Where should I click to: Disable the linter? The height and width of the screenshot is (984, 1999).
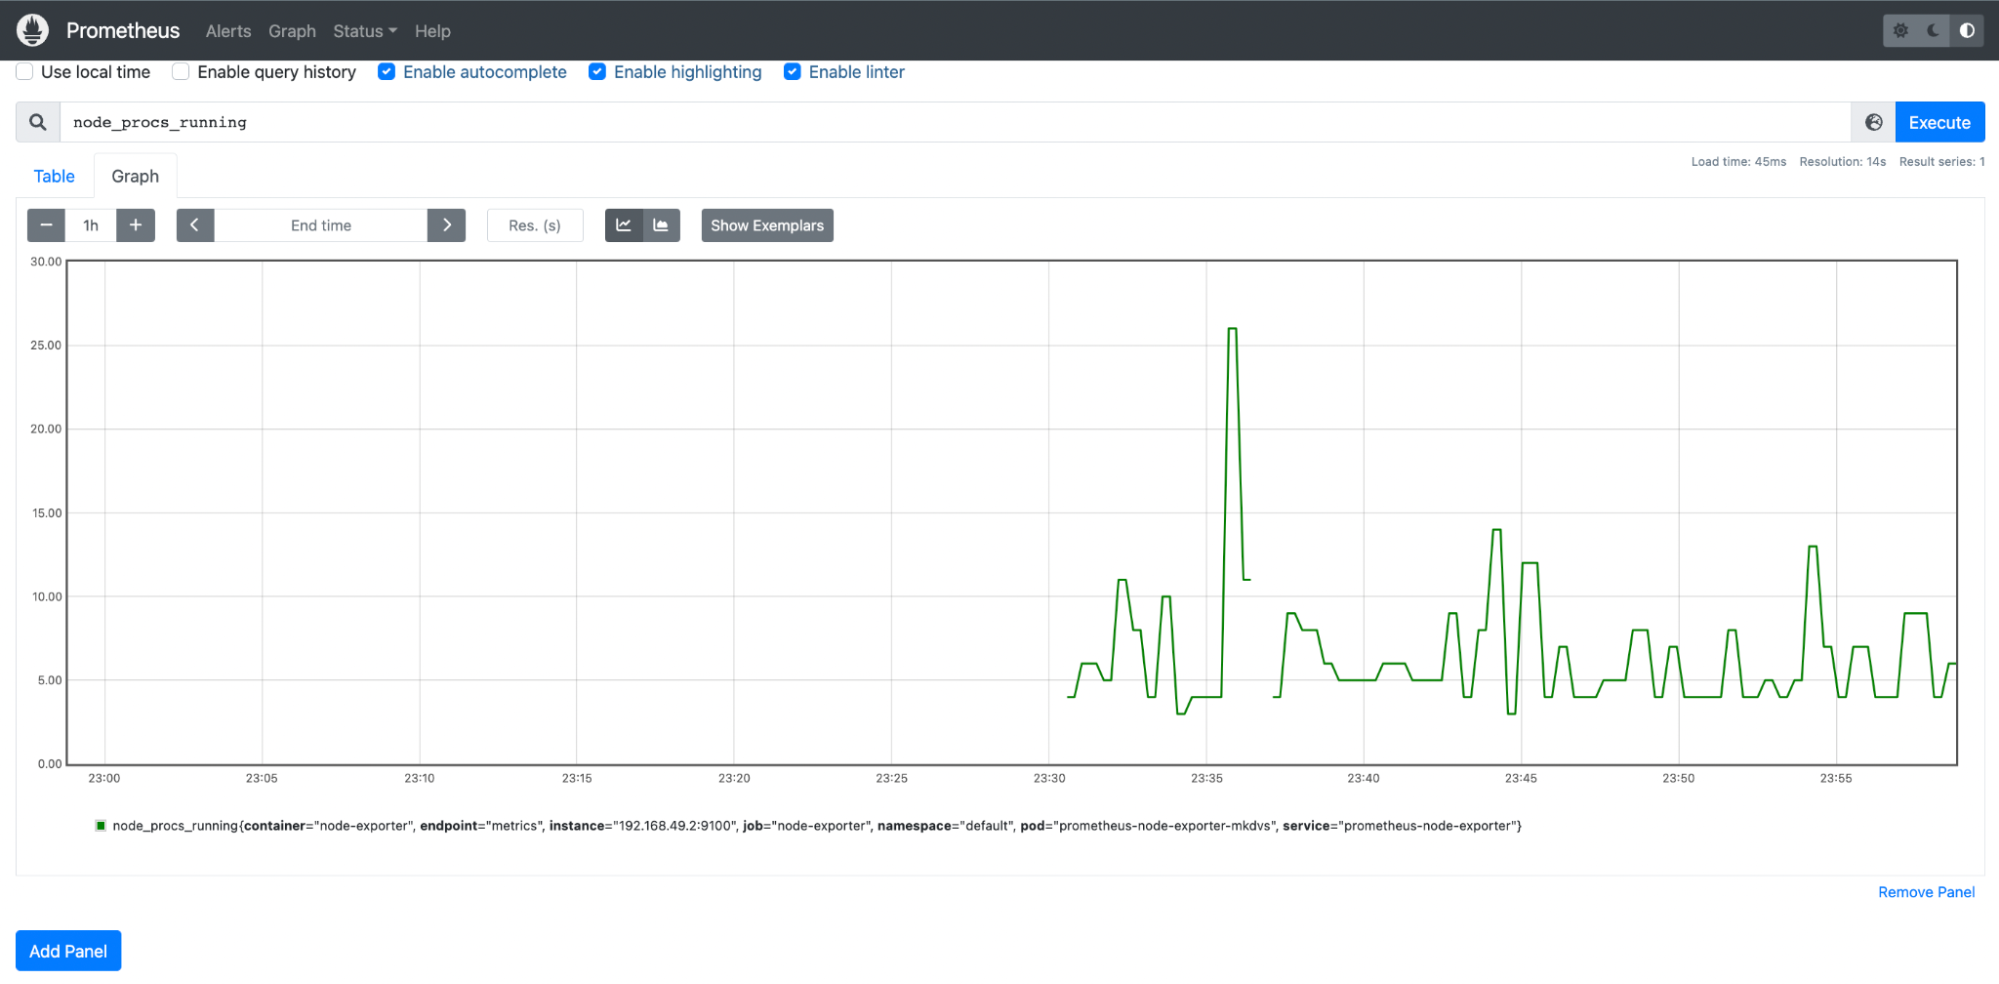(x=792, y=71)
